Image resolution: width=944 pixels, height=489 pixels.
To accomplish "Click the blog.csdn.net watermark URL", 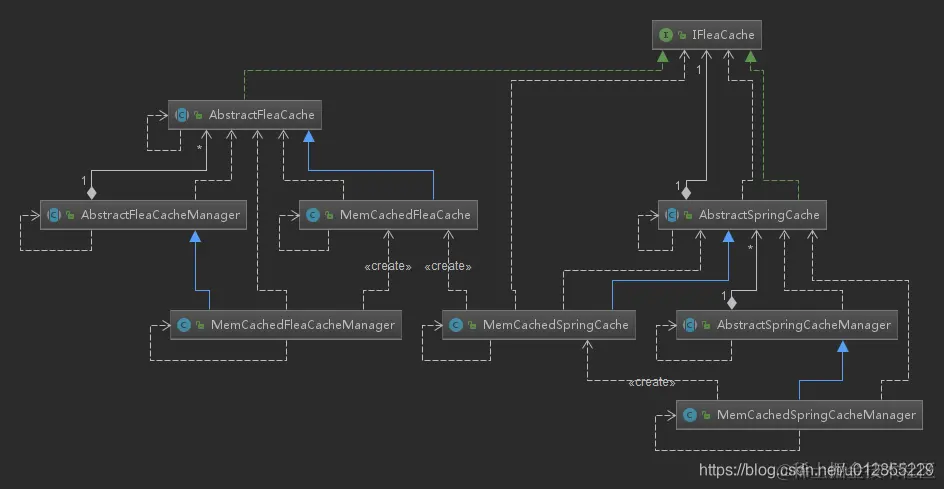I will pyautogui.click(x=816, y=469).
